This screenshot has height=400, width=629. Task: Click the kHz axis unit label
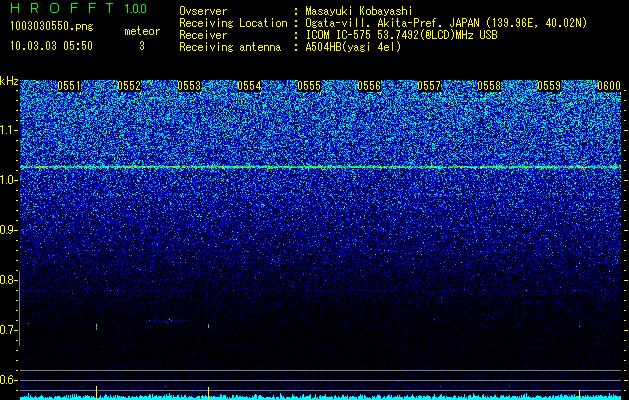click(9, 81)
